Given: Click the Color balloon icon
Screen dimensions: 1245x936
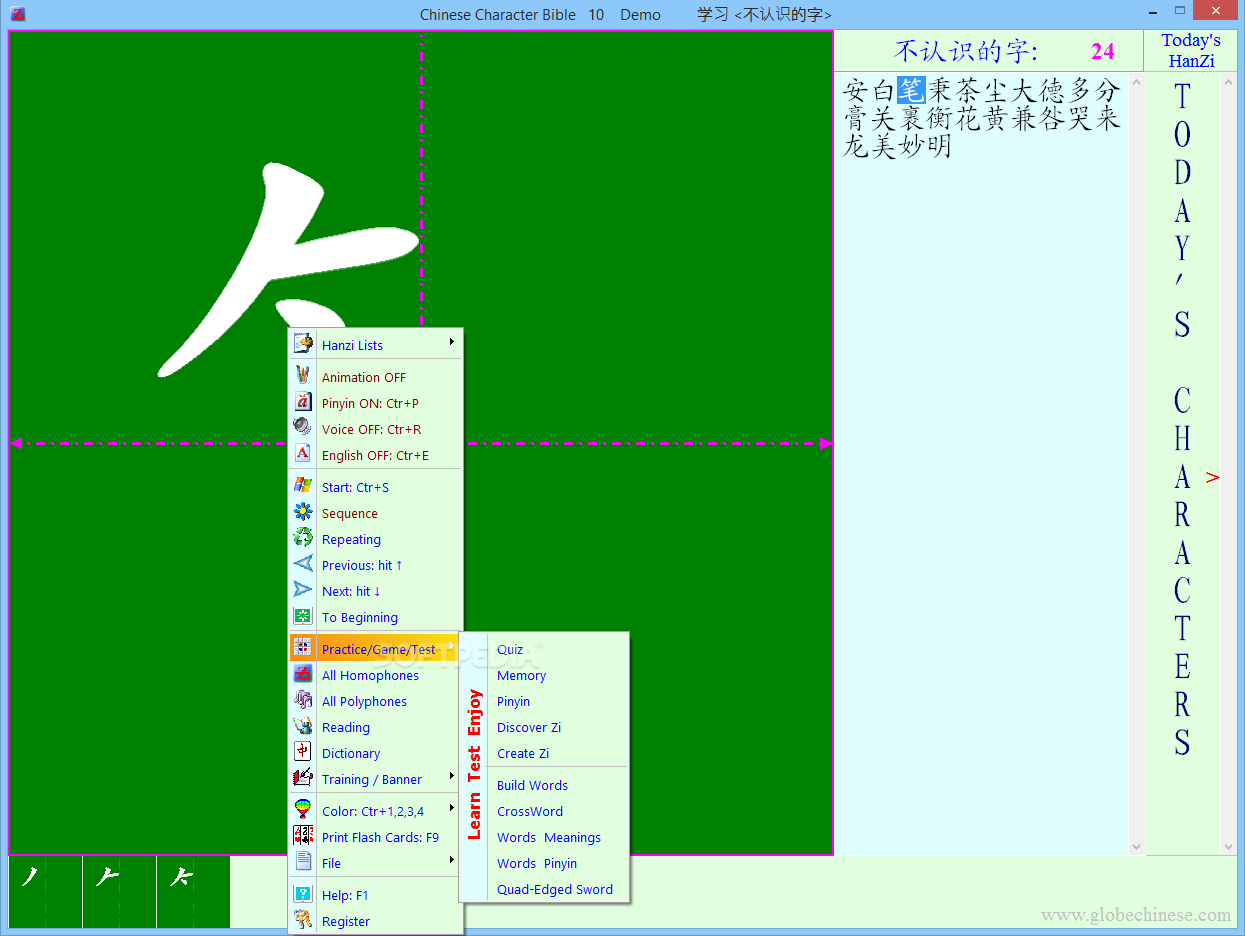Looking at the screenshot, I should click(303, 810).
